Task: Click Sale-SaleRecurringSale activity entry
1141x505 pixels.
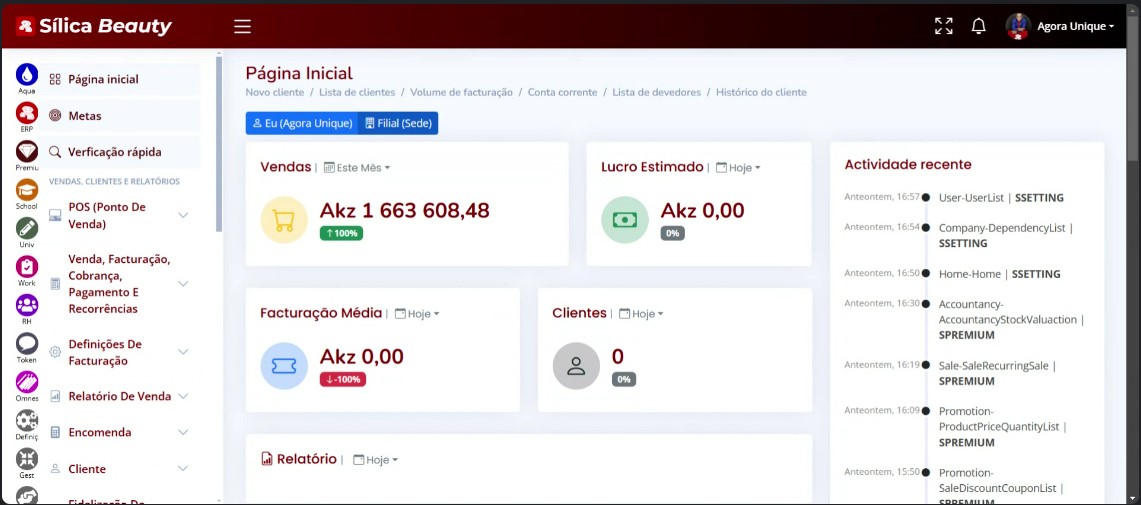Action: click(x=997, y=373)
